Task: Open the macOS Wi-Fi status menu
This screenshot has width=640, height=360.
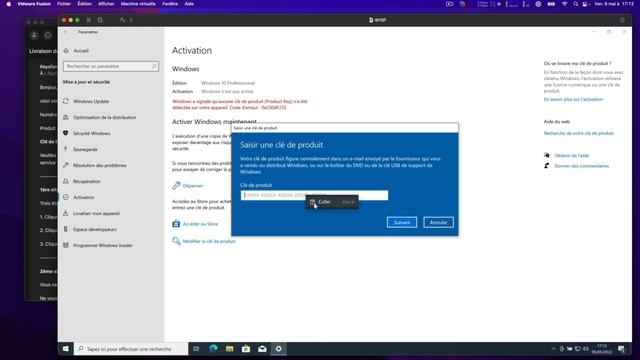Action: click(x=564, y=4)
